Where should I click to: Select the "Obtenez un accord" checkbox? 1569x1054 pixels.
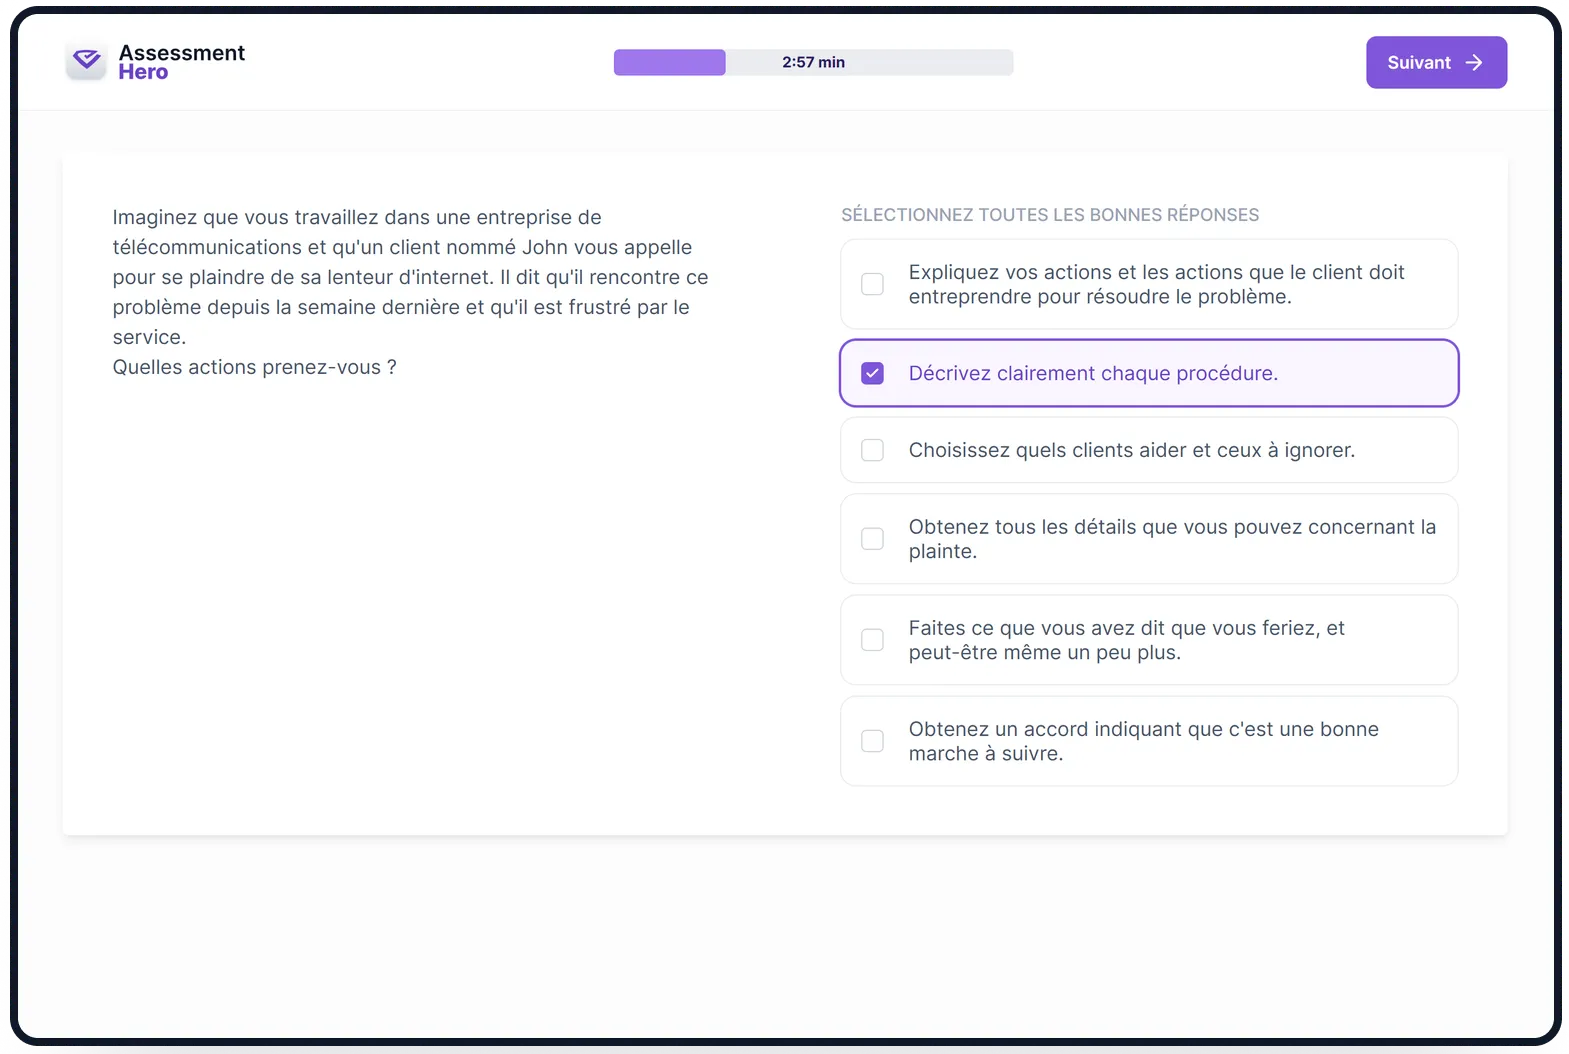[x=873, y=741]
